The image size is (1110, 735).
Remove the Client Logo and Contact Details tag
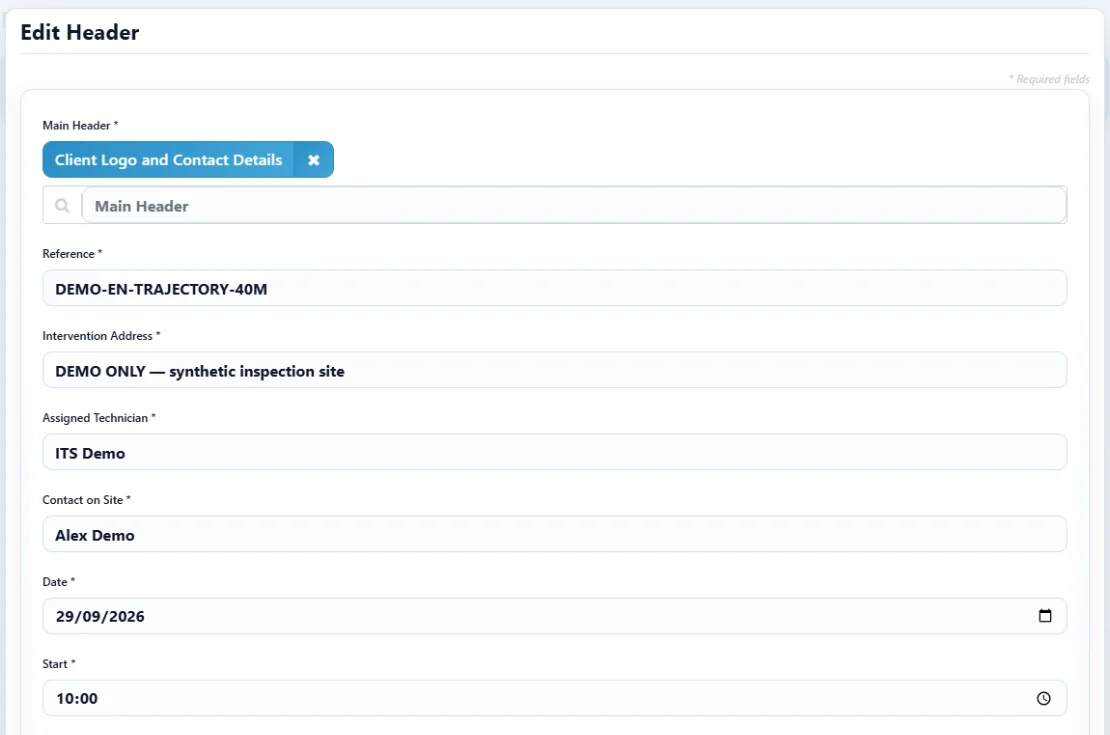click(314, 160)
